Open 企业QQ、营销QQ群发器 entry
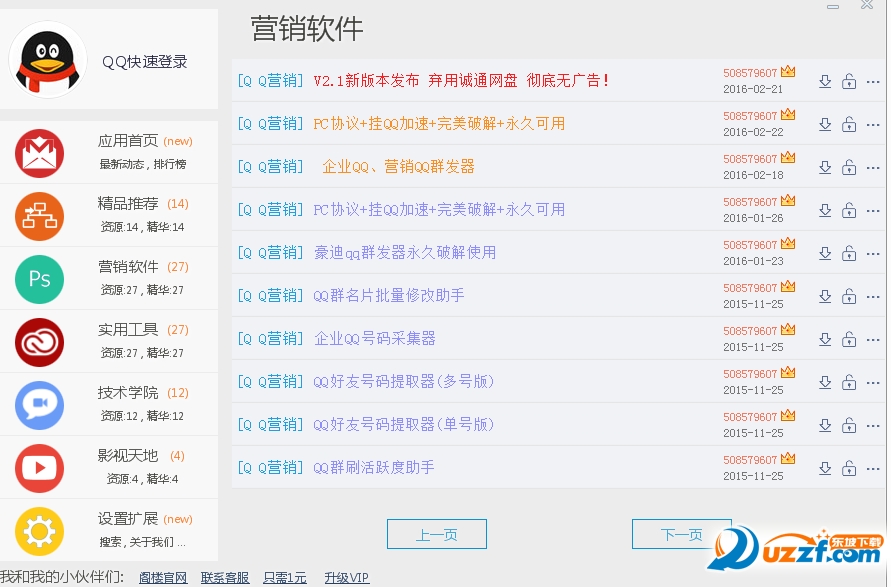Screen dimensions: 891x587 click(398, 166)
